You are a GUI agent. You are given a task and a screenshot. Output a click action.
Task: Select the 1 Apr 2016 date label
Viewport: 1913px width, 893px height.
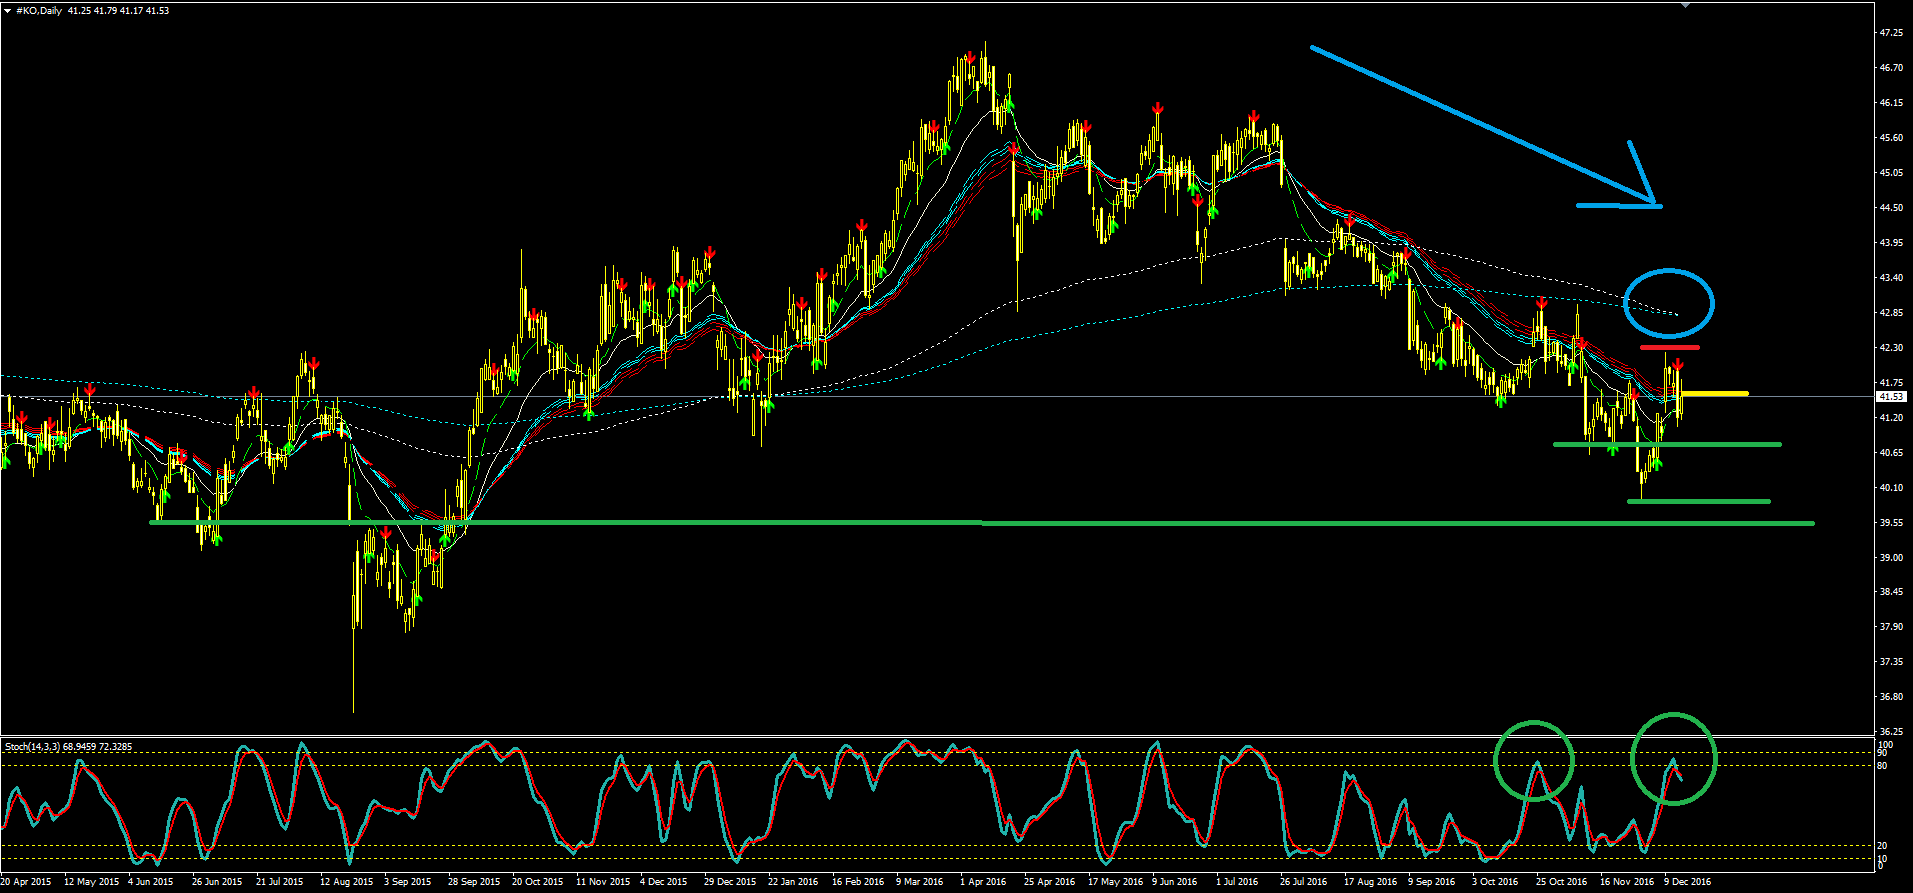pyautogui.click(x=983, y=882)
